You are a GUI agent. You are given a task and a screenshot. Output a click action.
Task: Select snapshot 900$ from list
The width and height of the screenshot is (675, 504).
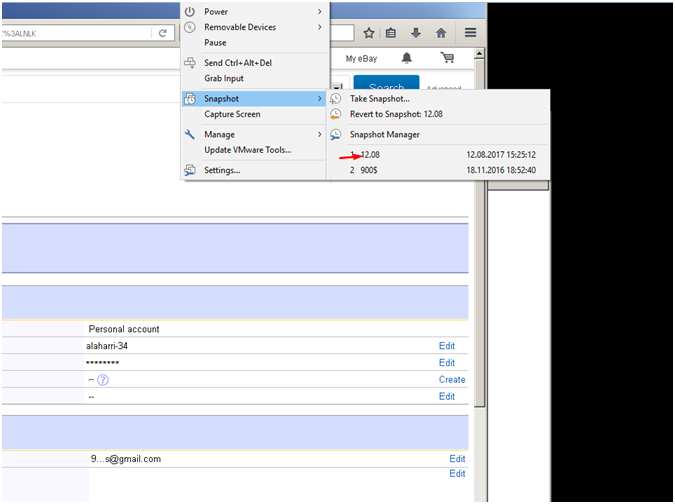point(438,170)
